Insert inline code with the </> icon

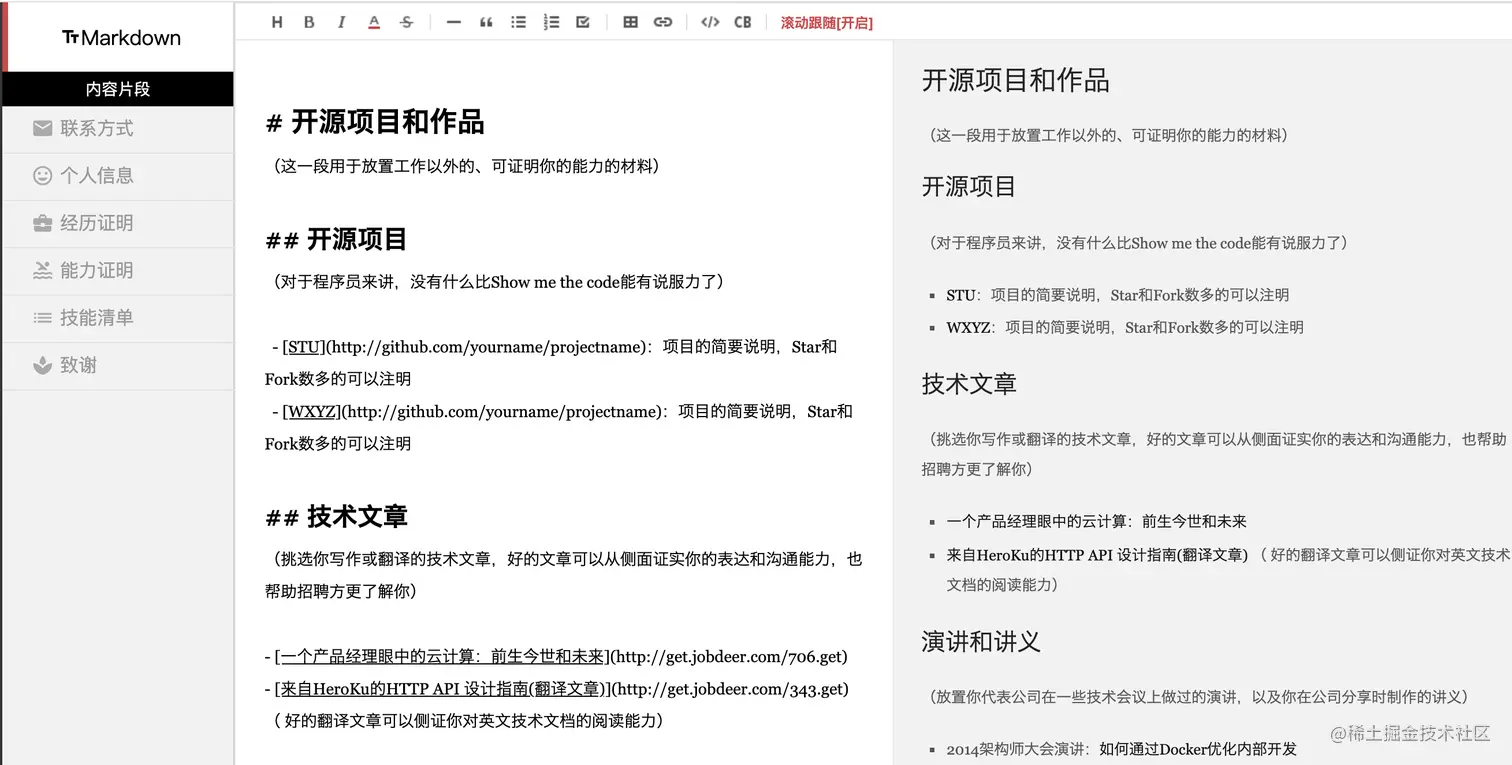pos(710,22)
